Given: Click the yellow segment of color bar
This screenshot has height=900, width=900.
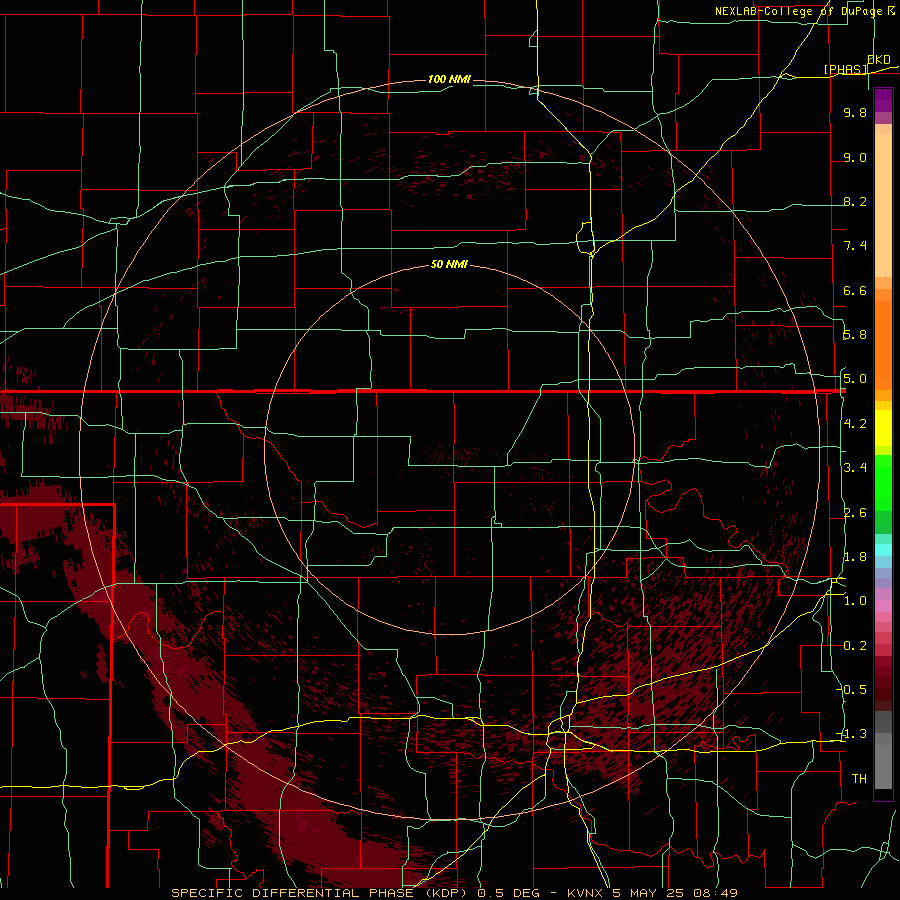Looking at the screenshot, I should (883, 428).
